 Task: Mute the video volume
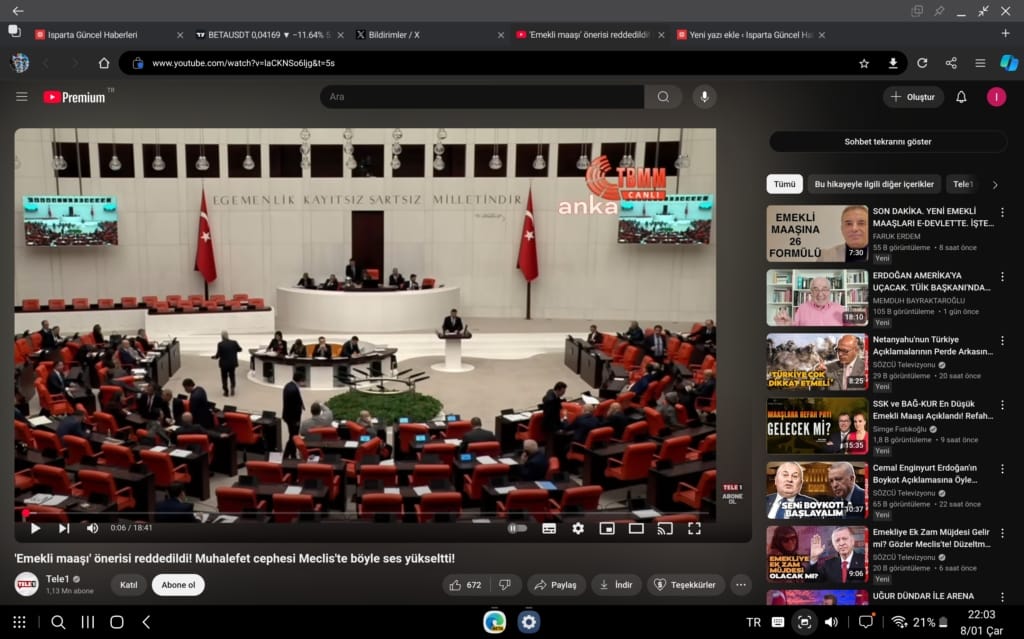click(92, 528)
